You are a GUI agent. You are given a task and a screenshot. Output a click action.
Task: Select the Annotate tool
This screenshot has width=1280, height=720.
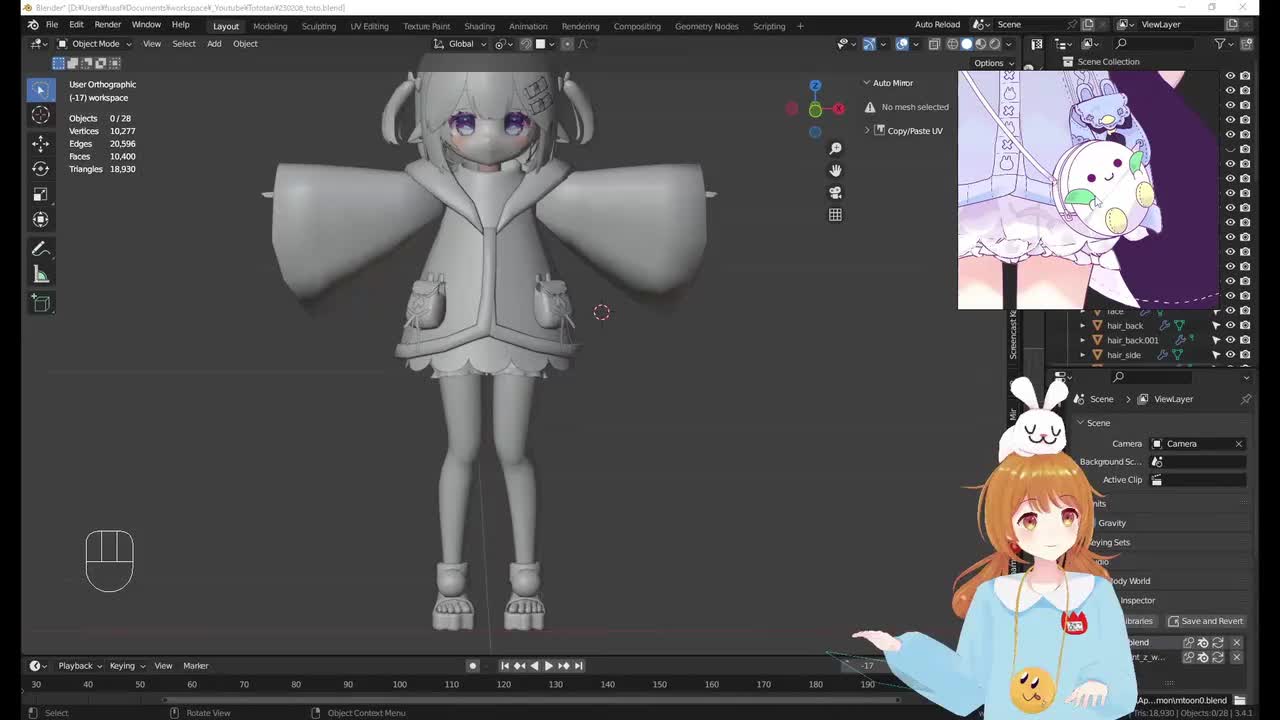click(41, 249)
